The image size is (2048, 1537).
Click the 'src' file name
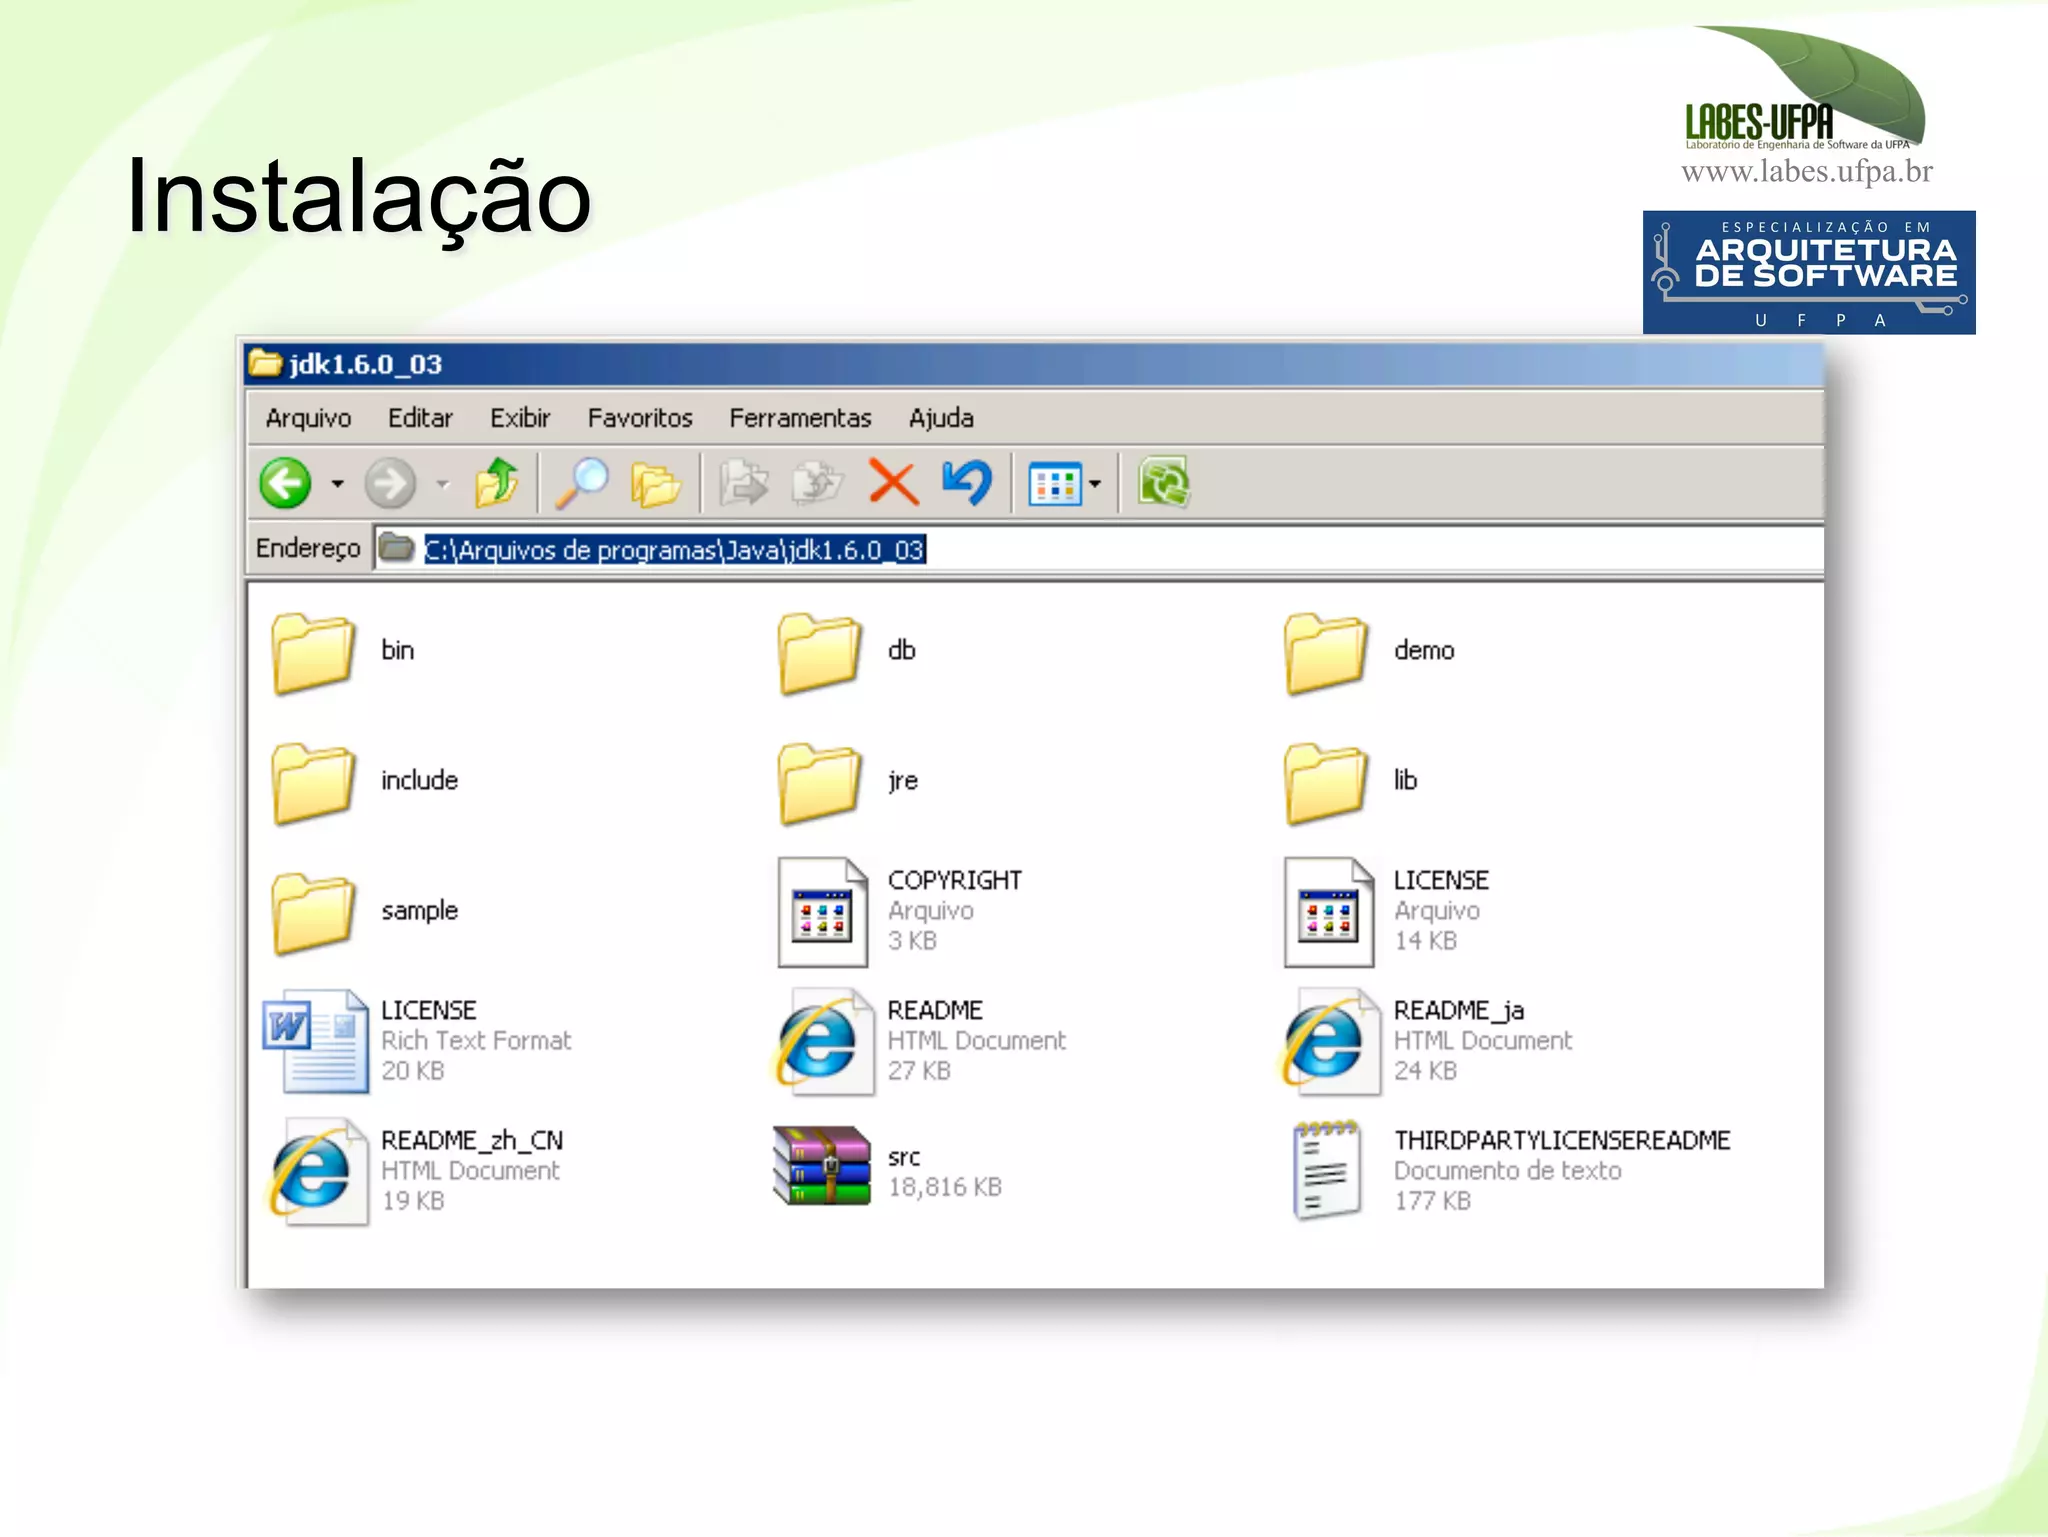[903, 1157]
